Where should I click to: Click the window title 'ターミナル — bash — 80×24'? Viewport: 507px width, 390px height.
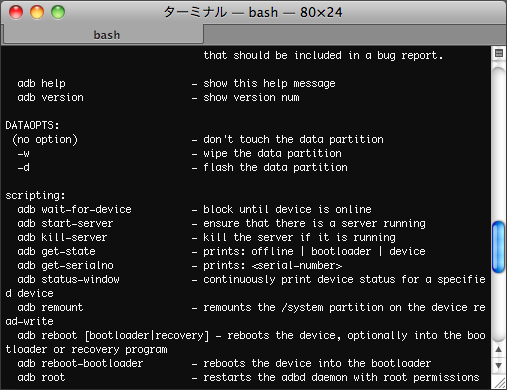coord(253,13)
